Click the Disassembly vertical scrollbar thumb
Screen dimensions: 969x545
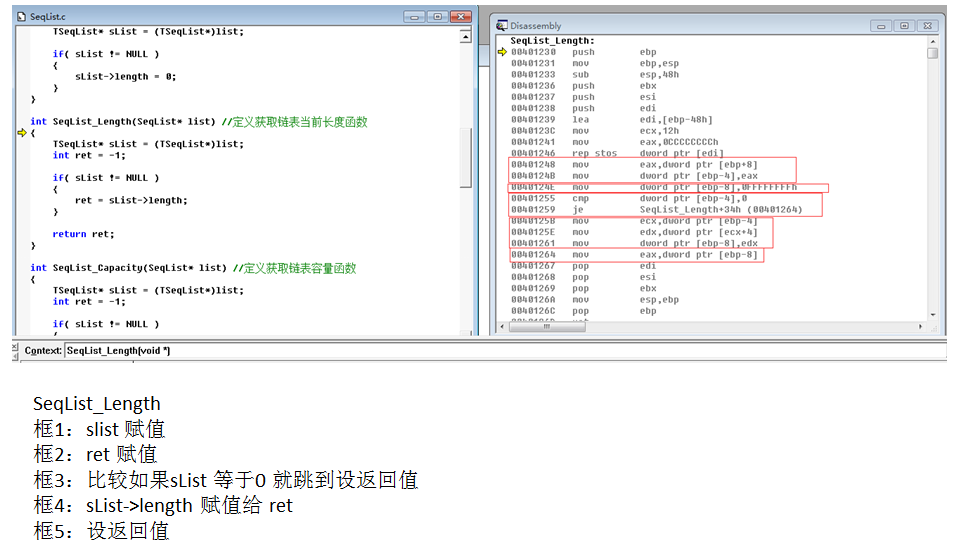pyautogui.click(x=933, y=53)
